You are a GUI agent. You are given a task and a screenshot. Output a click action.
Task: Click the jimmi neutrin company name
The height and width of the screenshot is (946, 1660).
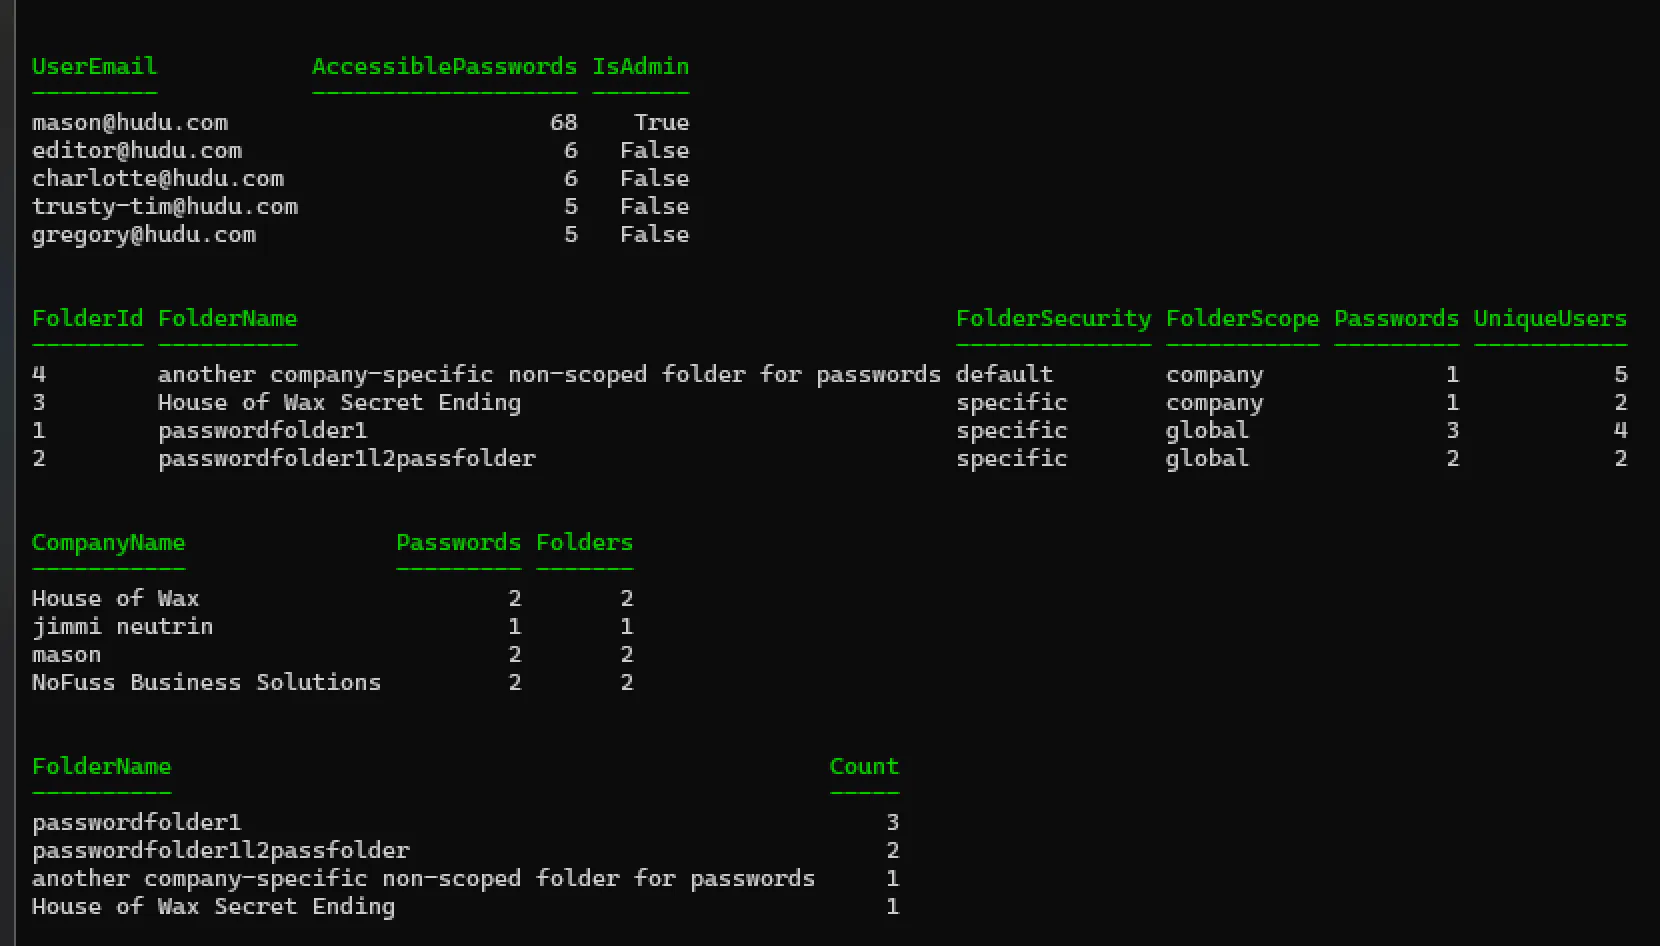pyautogui.click(x=122, y=626)
